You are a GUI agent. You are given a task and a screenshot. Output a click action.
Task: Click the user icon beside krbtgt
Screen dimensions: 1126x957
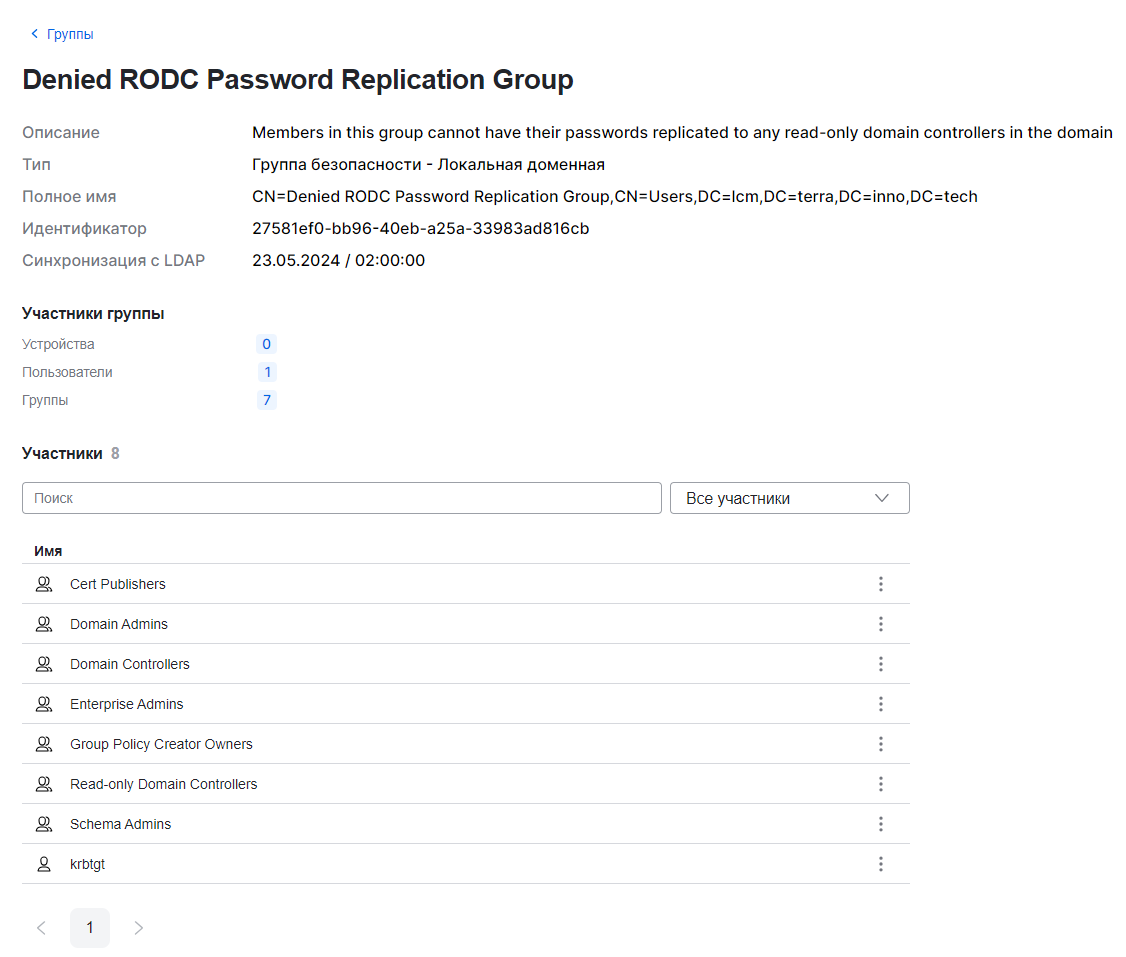43,864
